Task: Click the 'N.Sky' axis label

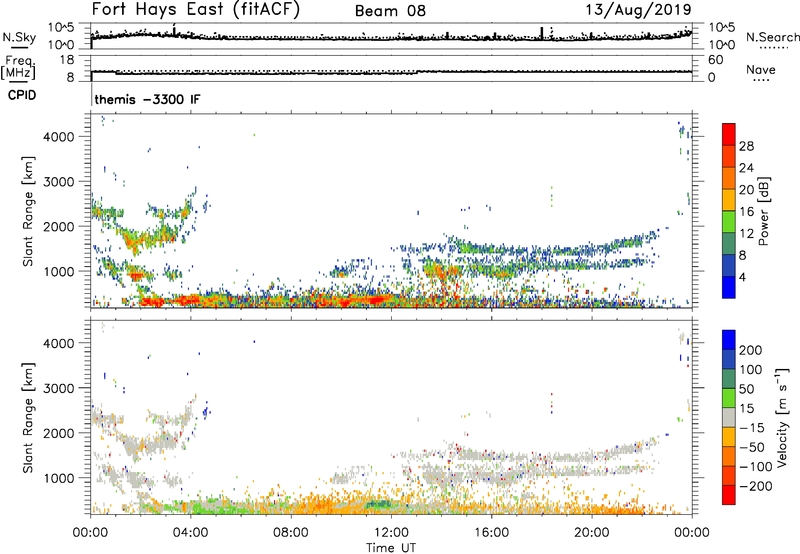Action: coord(19,37)
